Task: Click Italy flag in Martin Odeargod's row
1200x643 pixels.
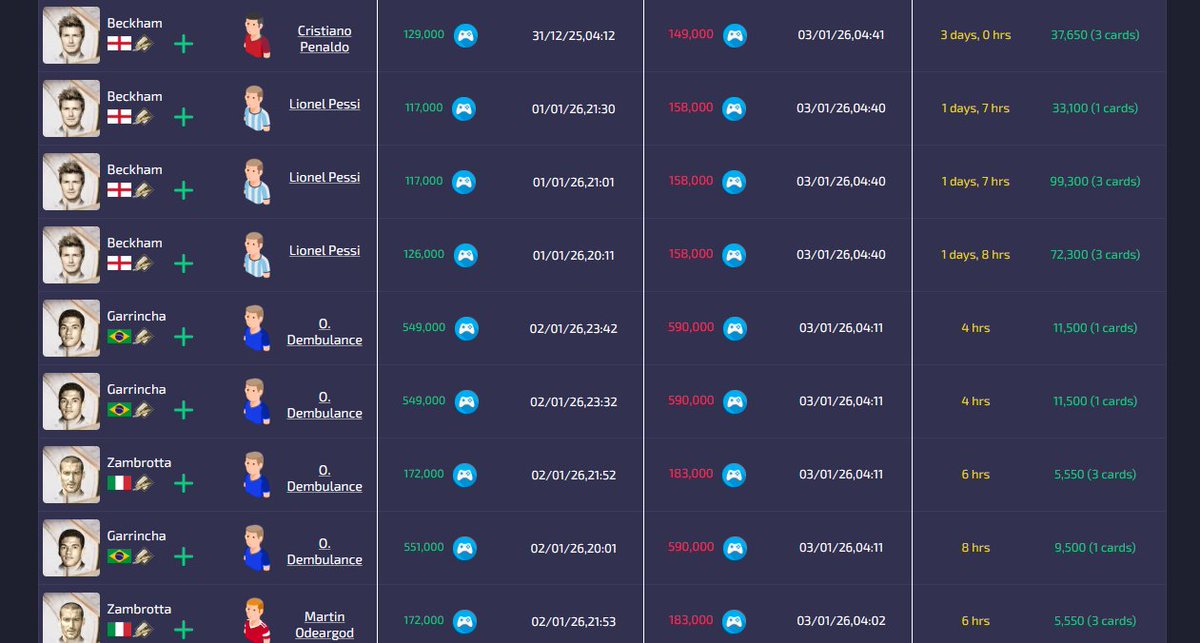Action: tap(119, 629)
